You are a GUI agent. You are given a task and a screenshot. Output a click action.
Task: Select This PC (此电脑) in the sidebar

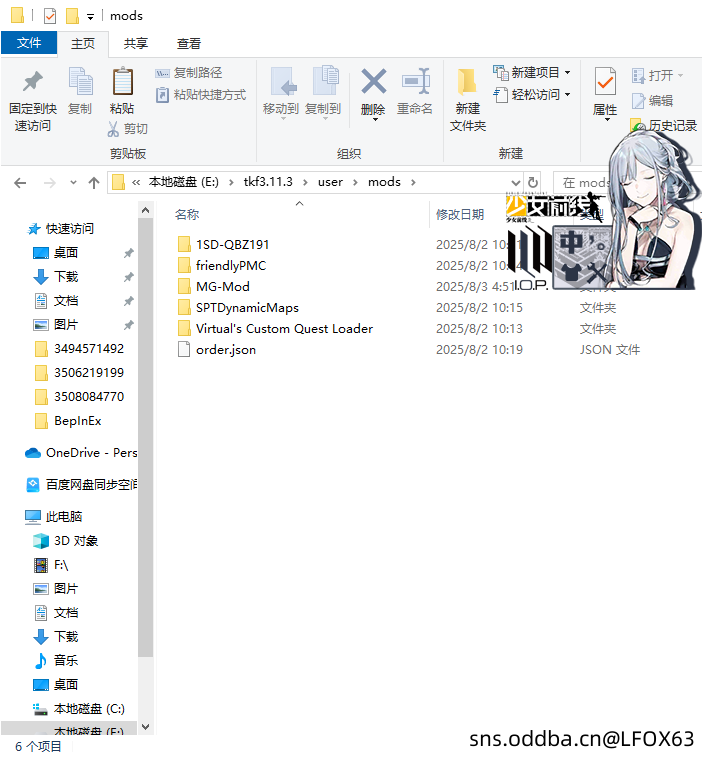click(64, 517)
